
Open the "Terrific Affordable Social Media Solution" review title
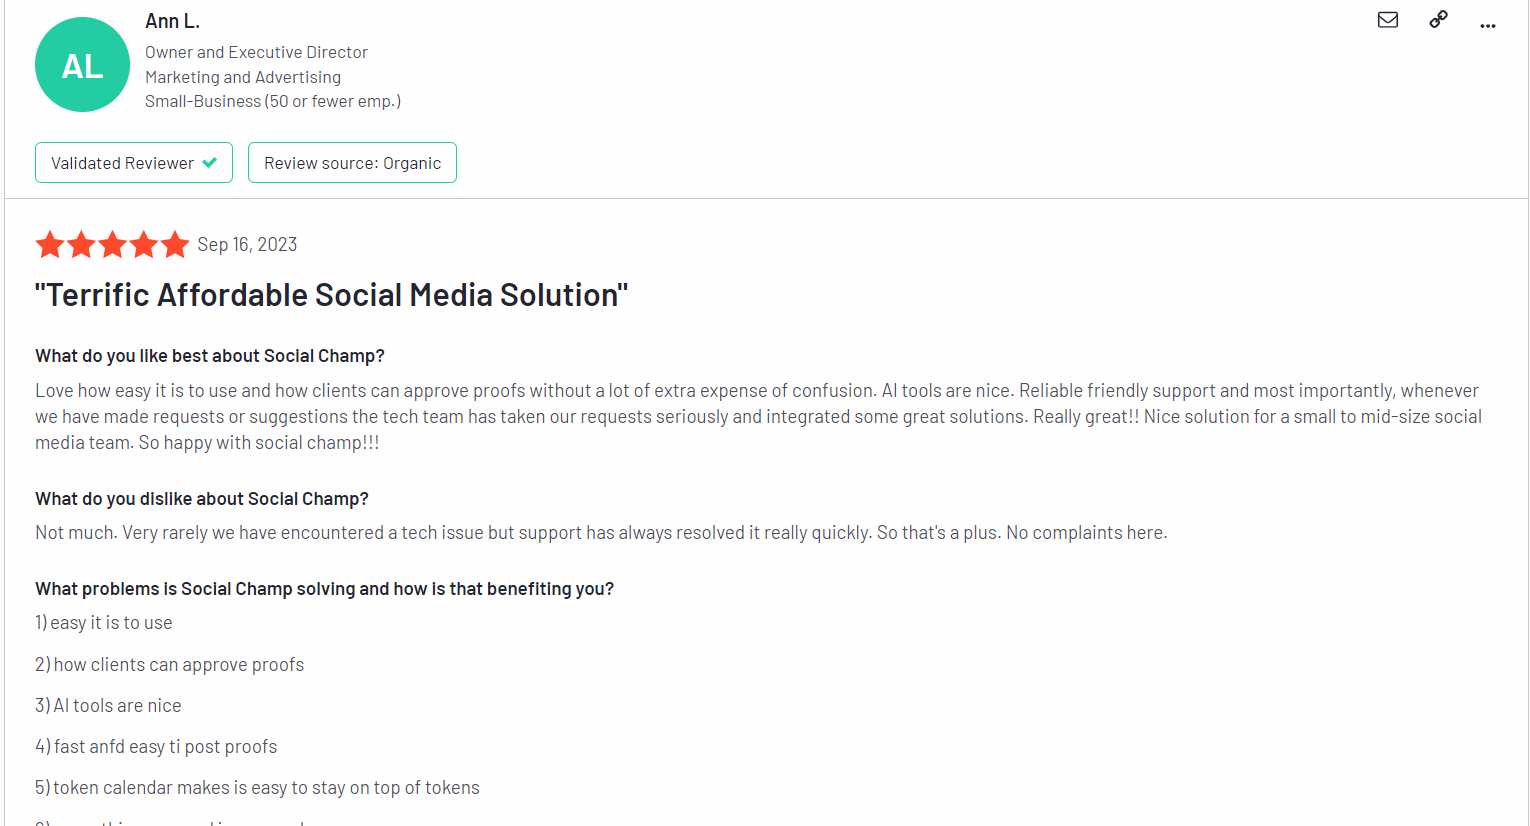point(331,295)
